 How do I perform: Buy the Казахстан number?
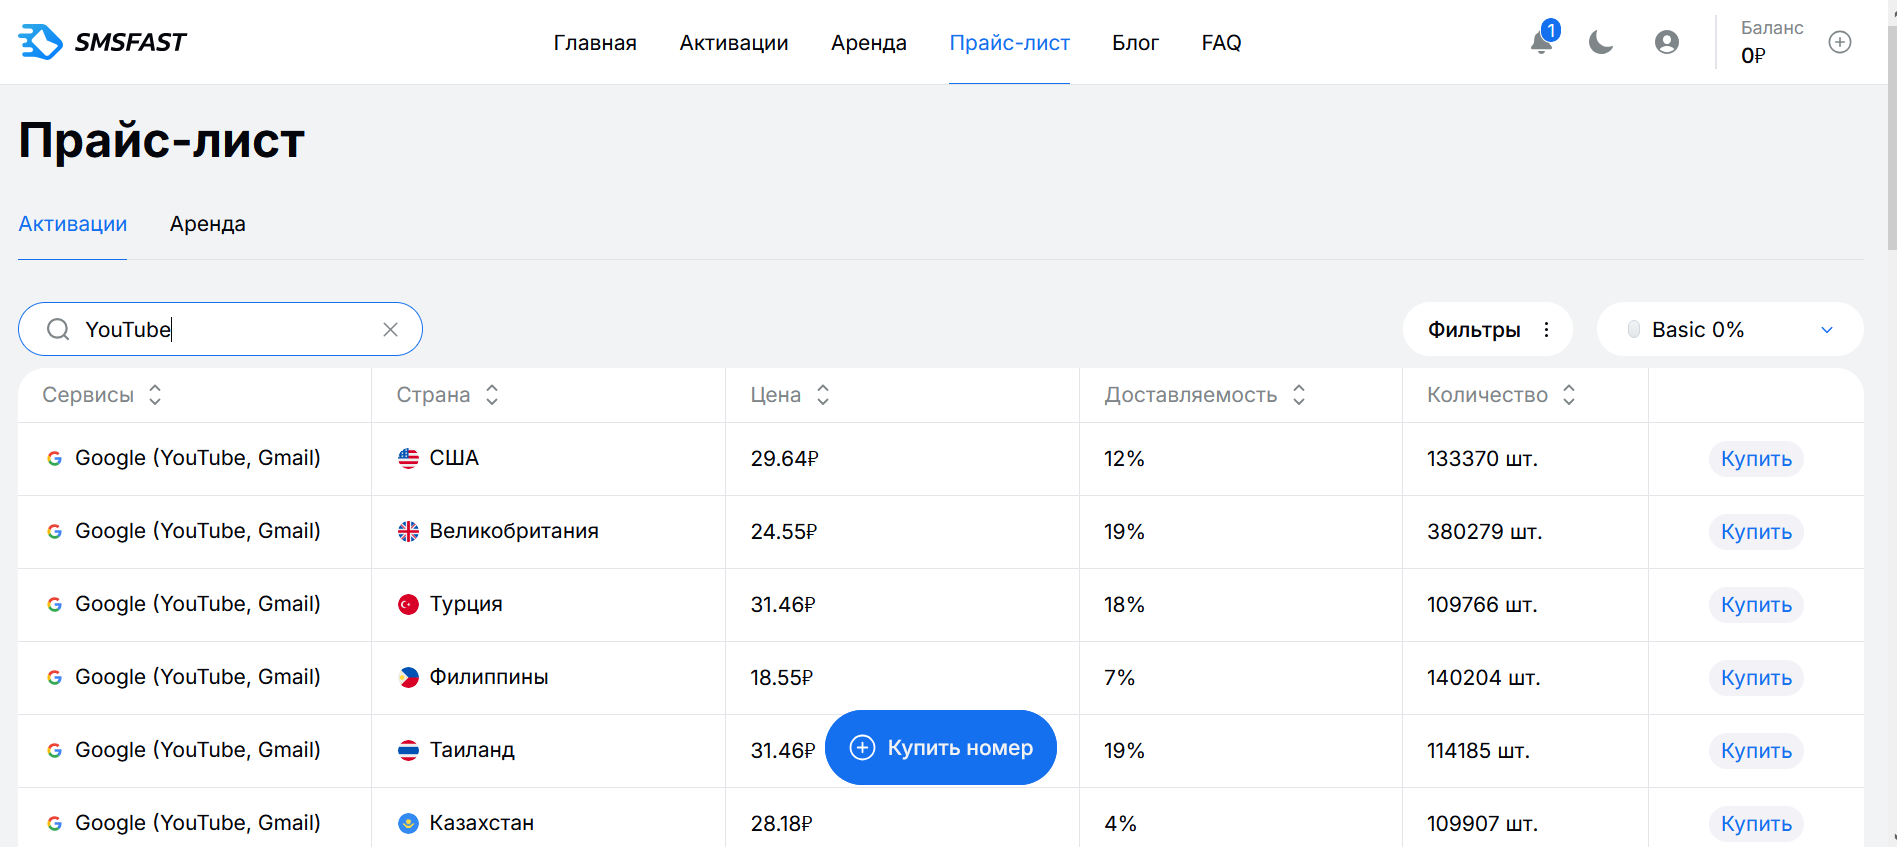click(x=1756, y=824)
